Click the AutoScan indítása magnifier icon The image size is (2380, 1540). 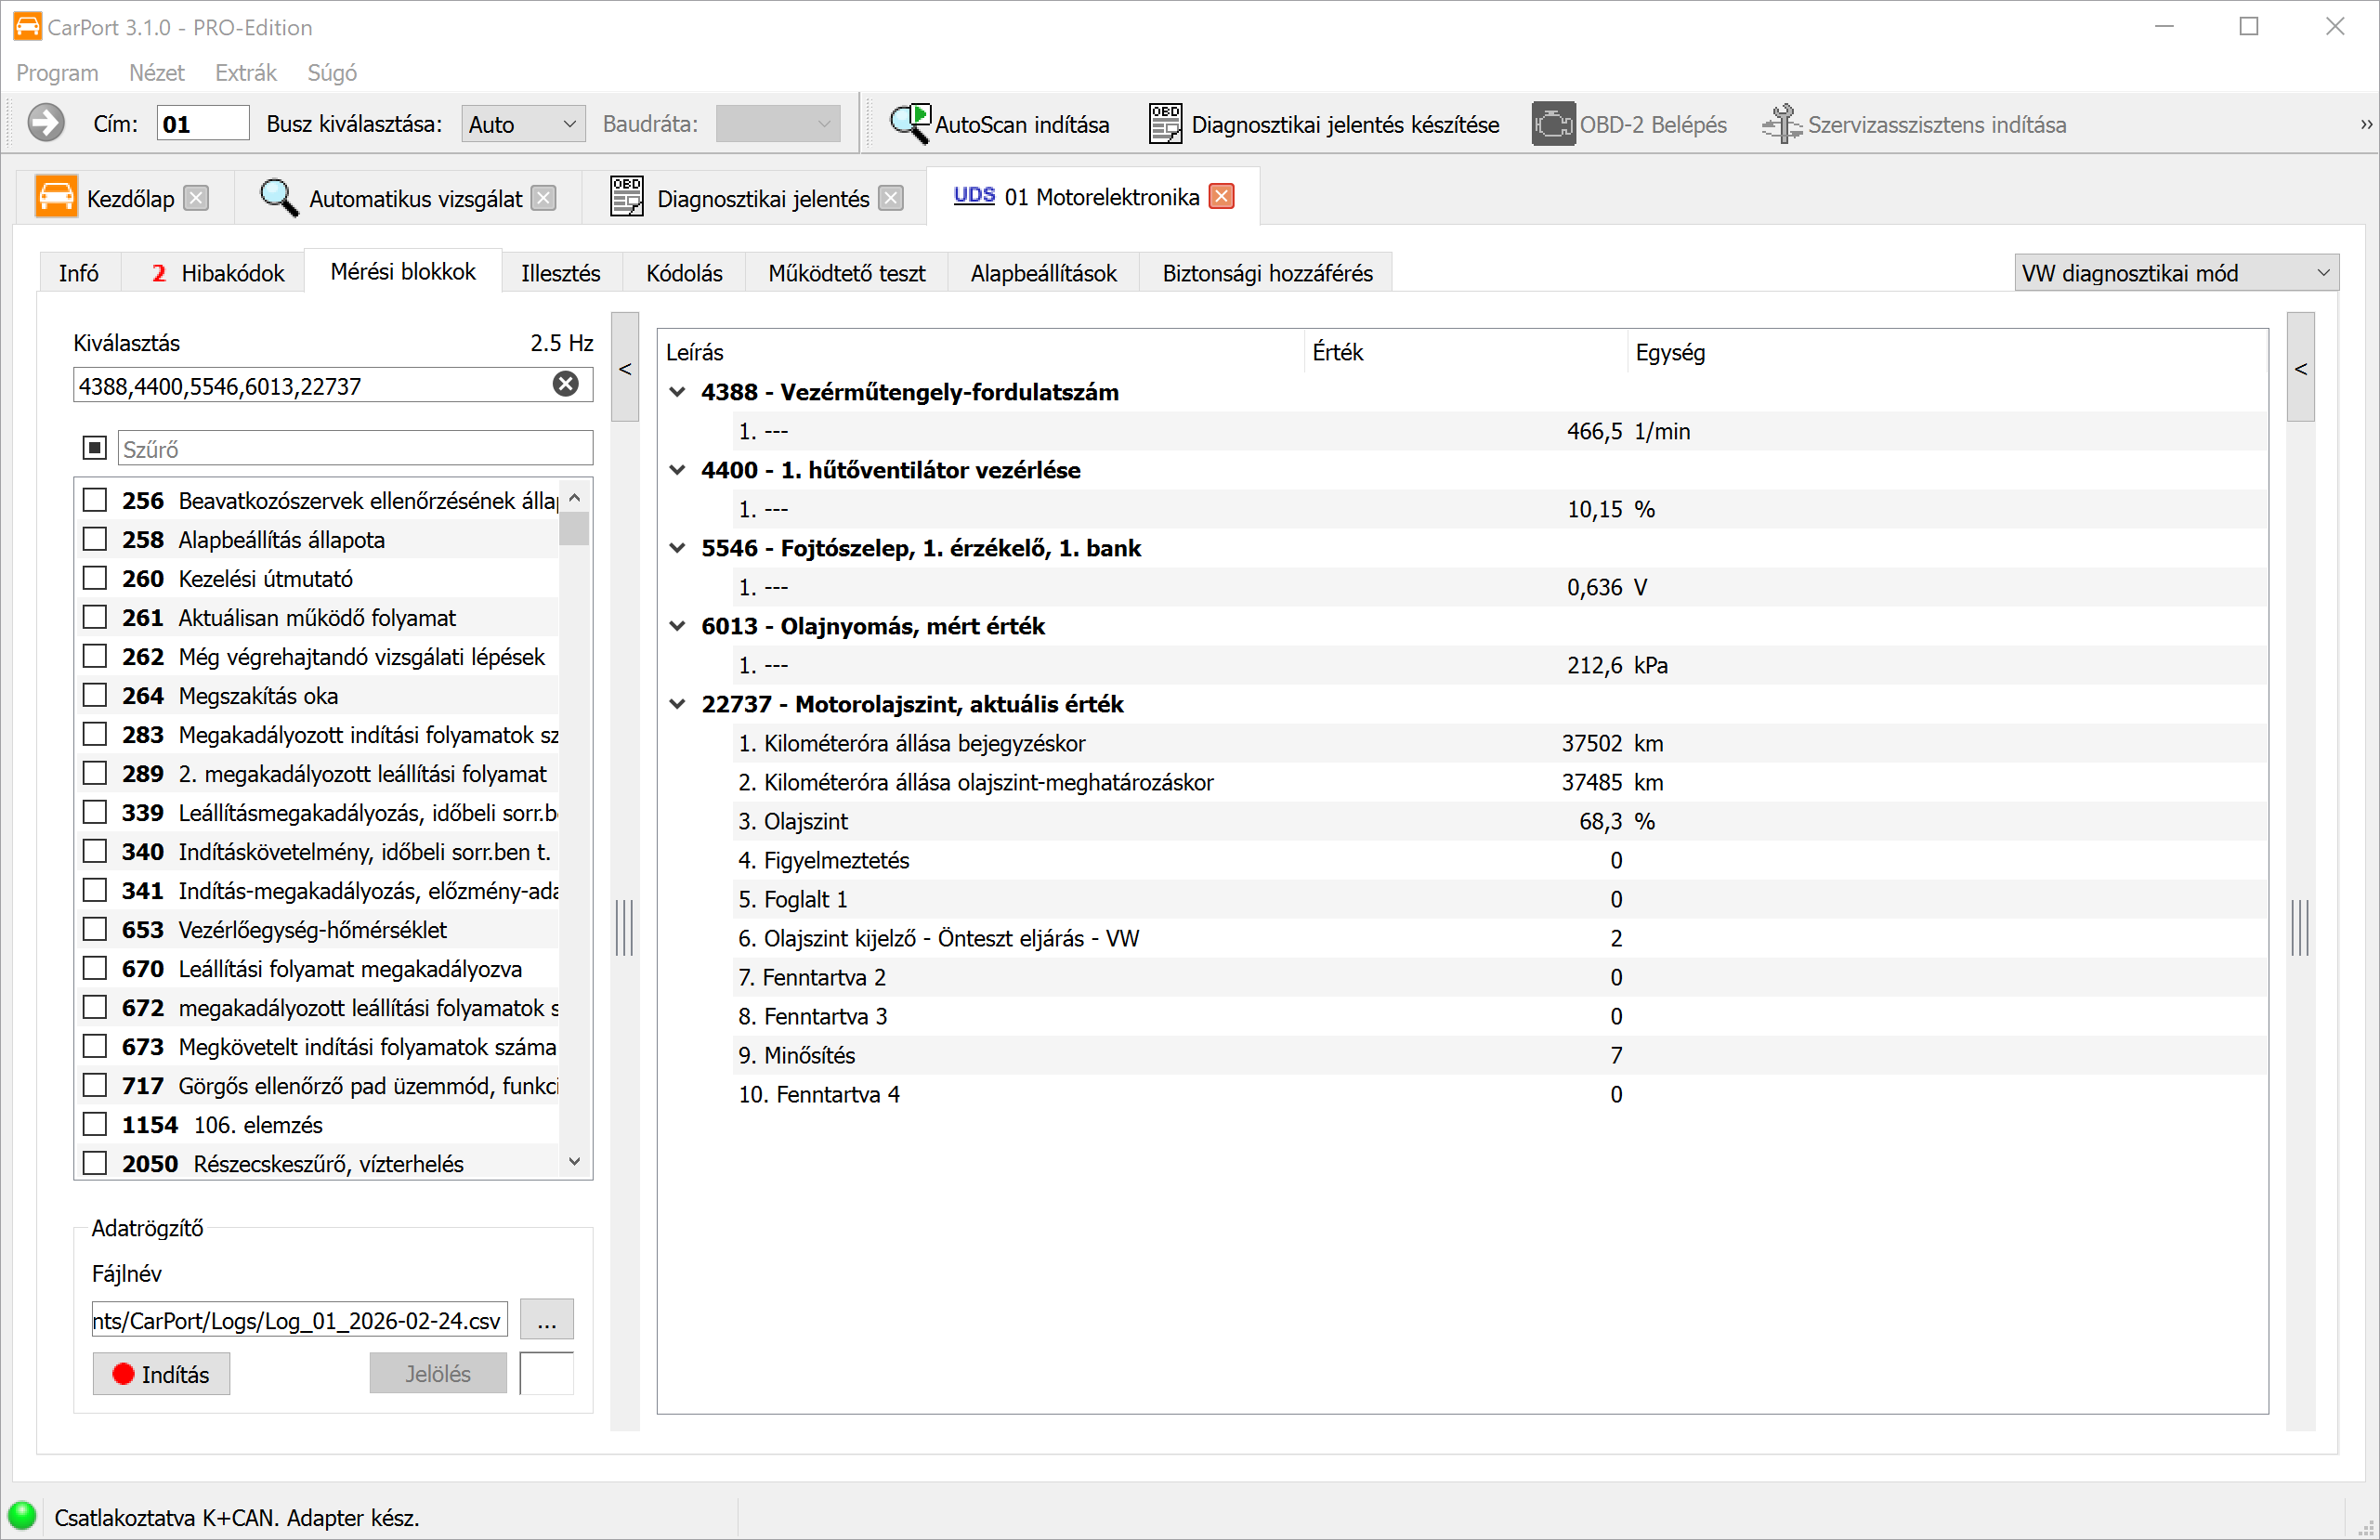click(910, 124)
